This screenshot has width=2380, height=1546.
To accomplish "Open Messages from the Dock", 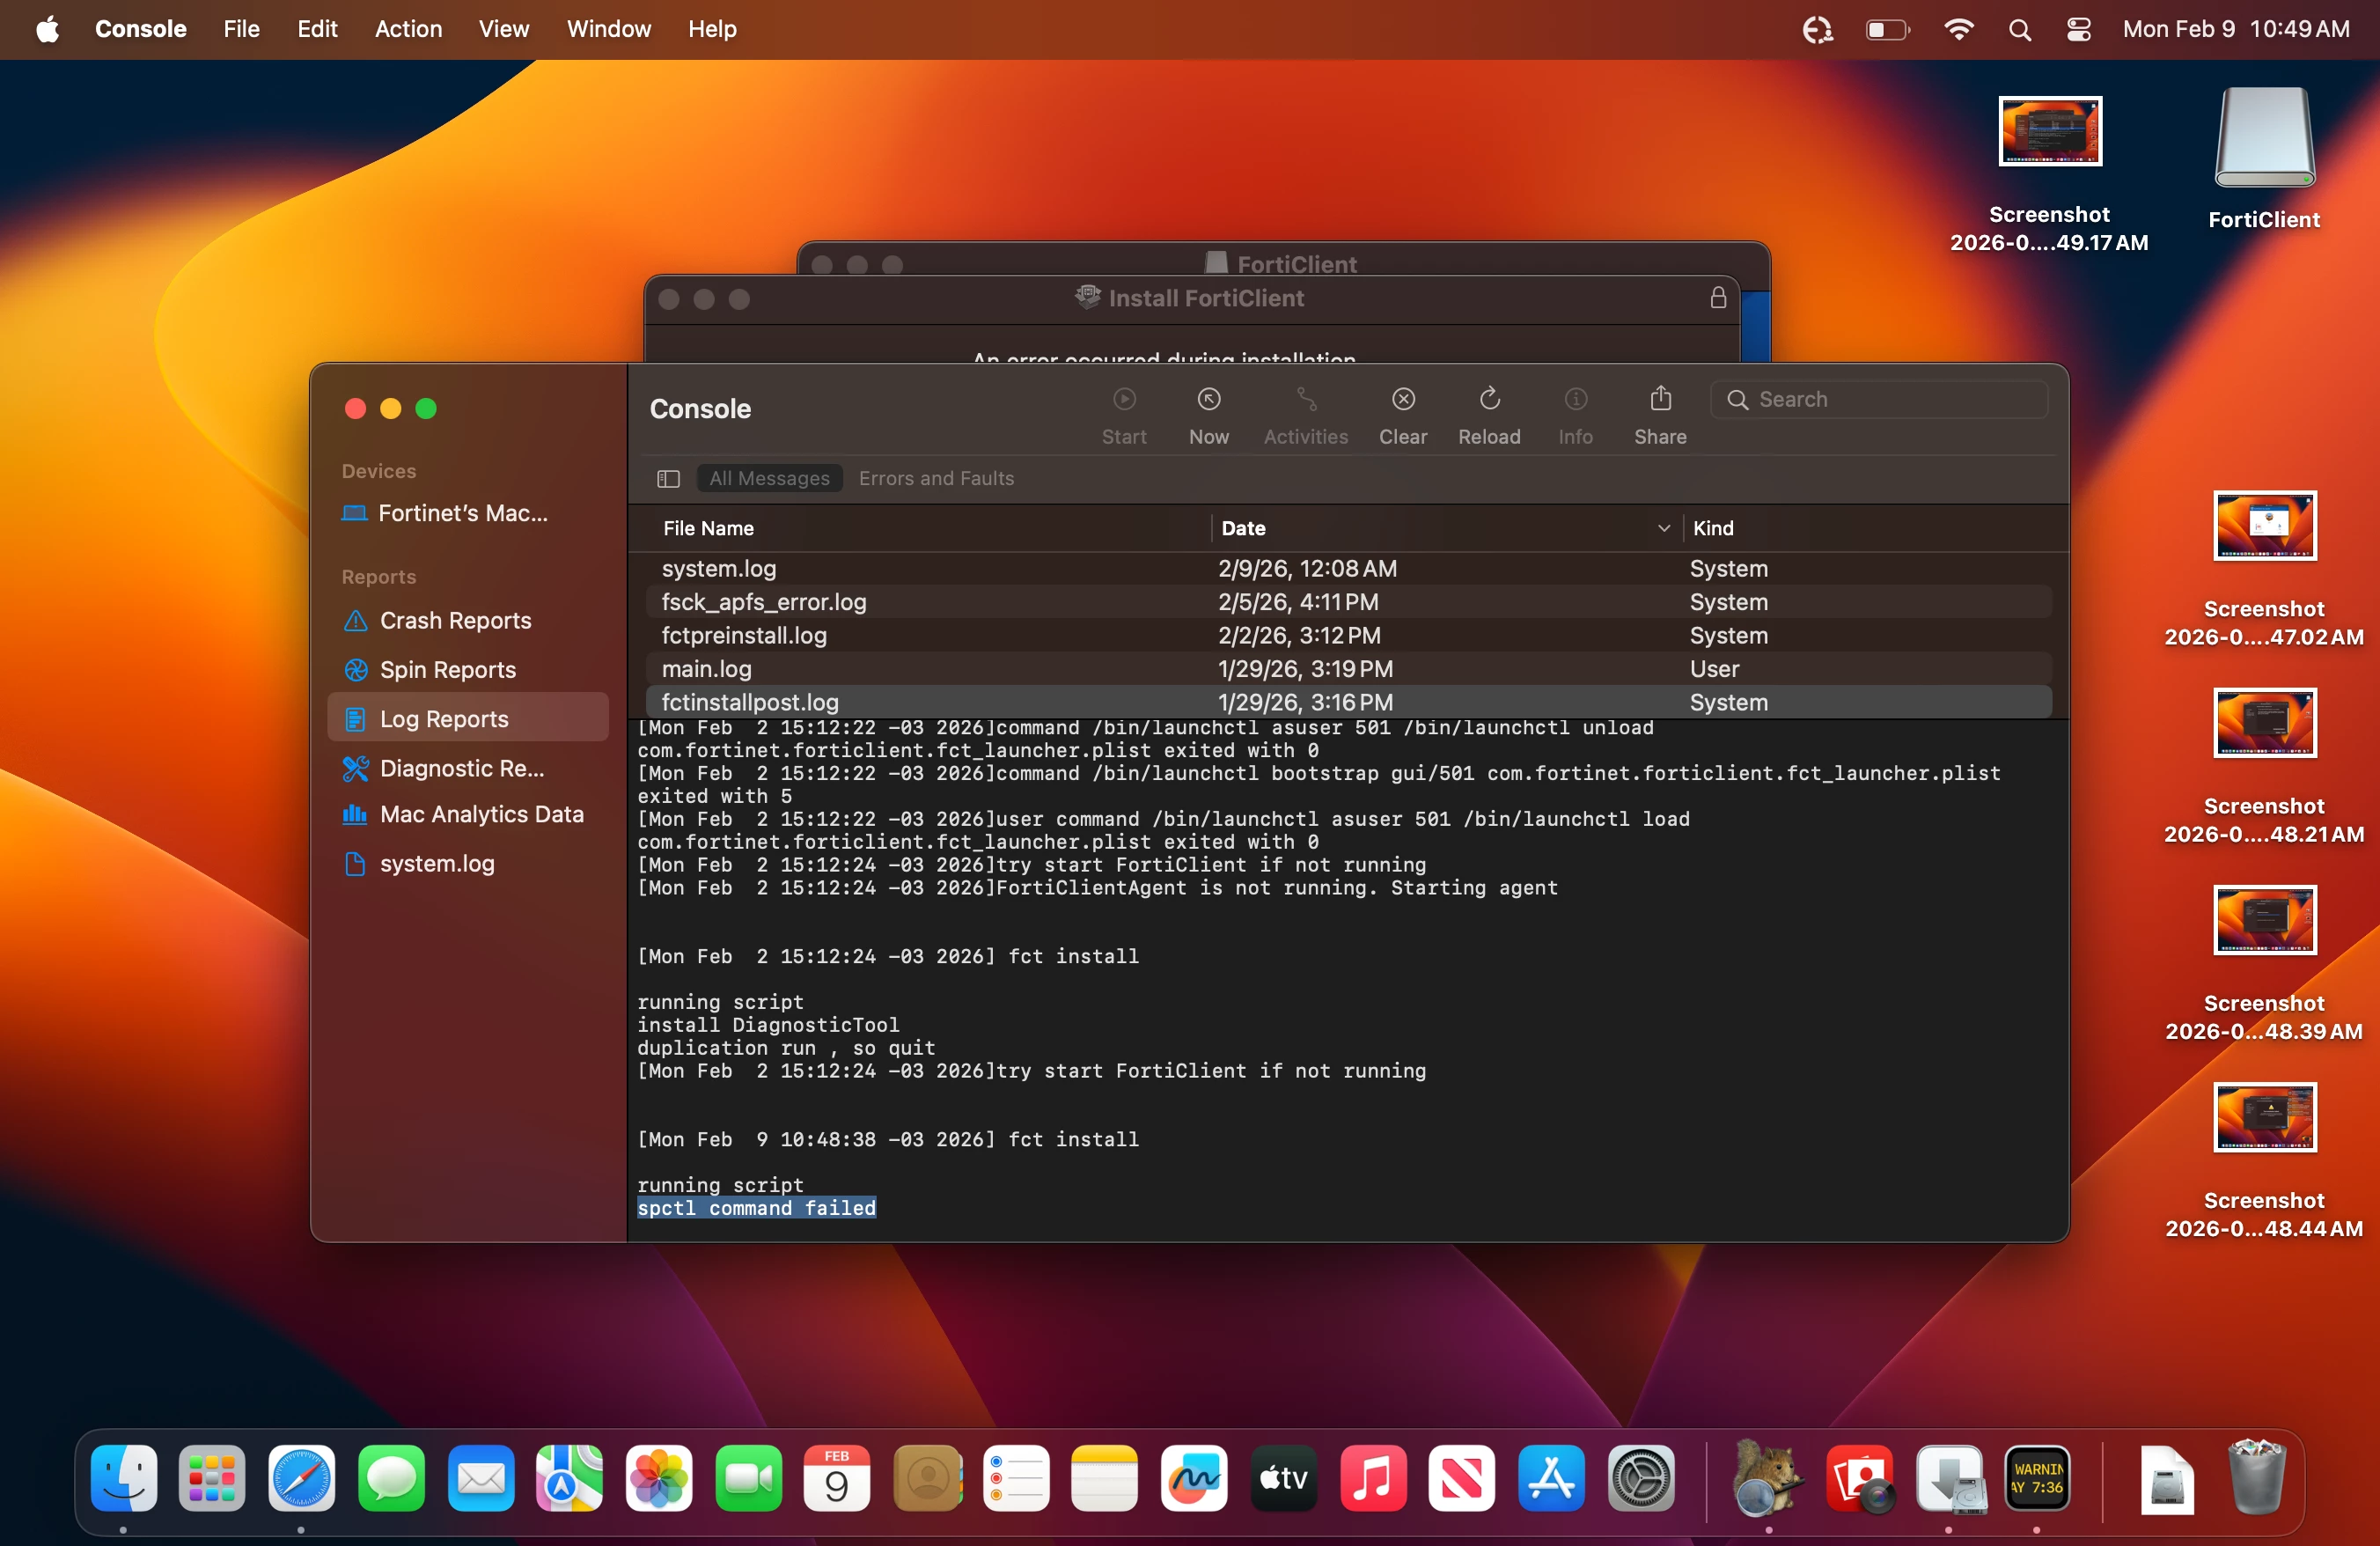I will (391, 1478).
